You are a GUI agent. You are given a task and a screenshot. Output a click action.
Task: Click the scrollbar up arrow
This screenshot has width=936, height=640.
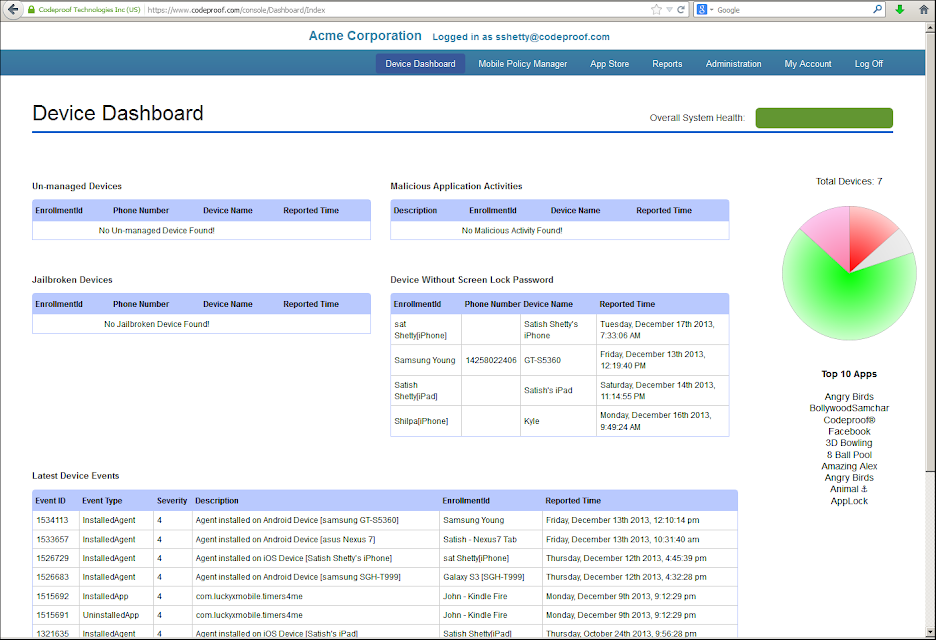[931, 27]
